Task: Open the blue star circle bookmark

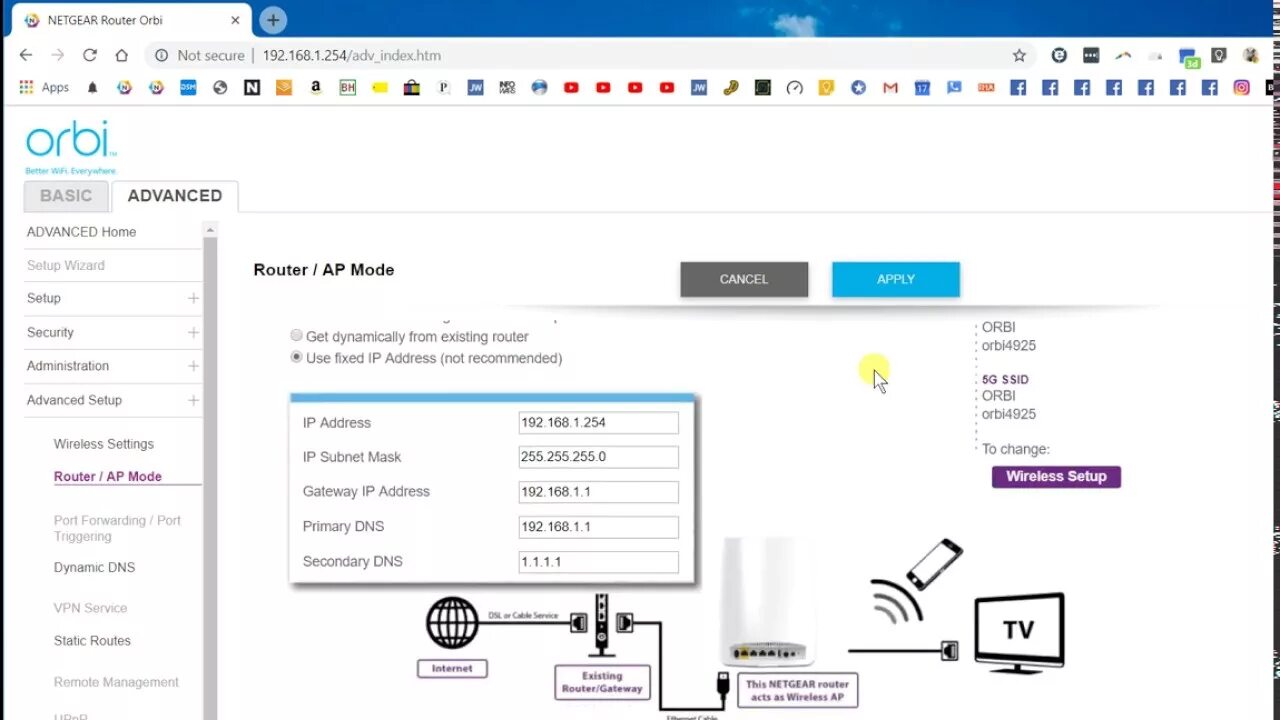Action: [x=858, y=88]
